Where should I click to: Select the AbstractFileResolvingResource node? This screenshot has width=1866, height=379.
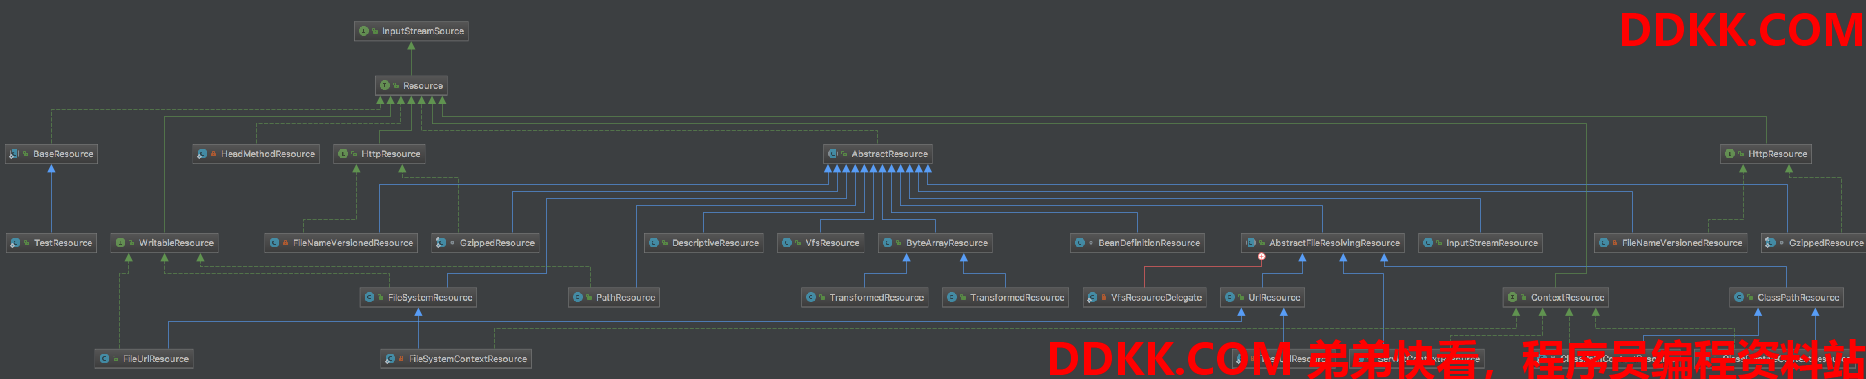point(1323,243)
